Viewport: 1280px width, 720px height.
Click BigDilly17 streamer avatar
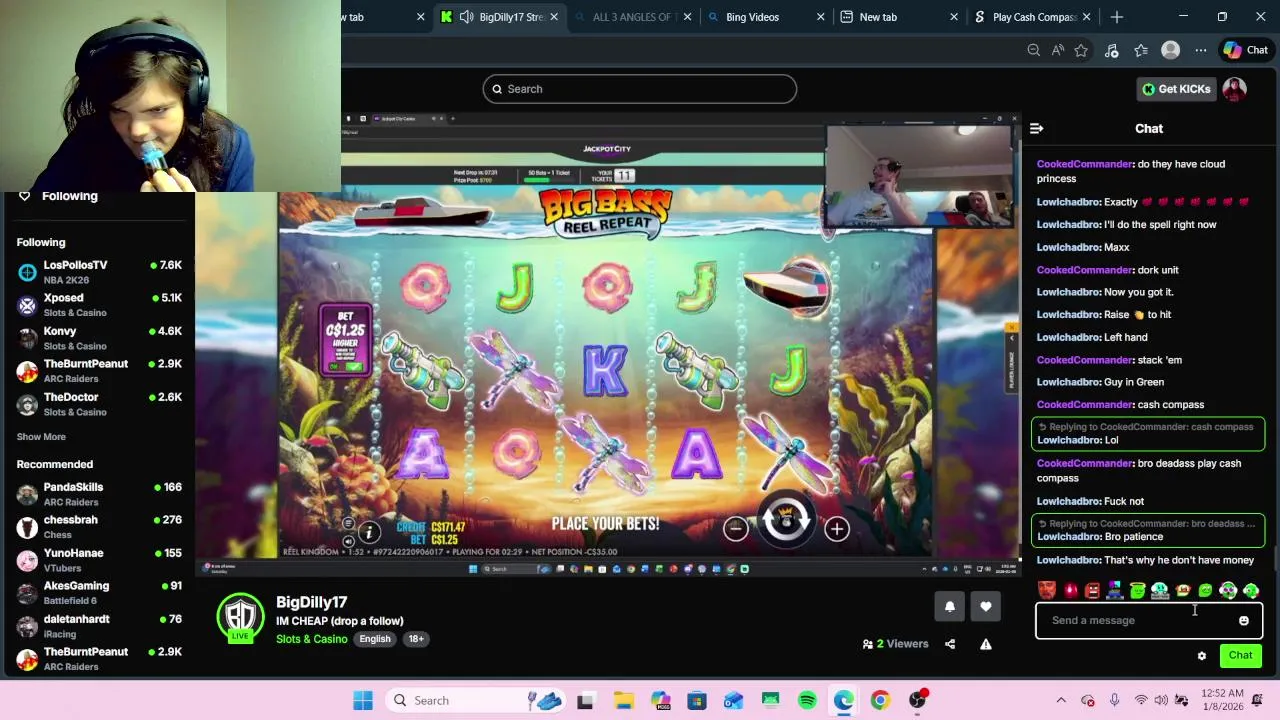(x=240, y=617)
